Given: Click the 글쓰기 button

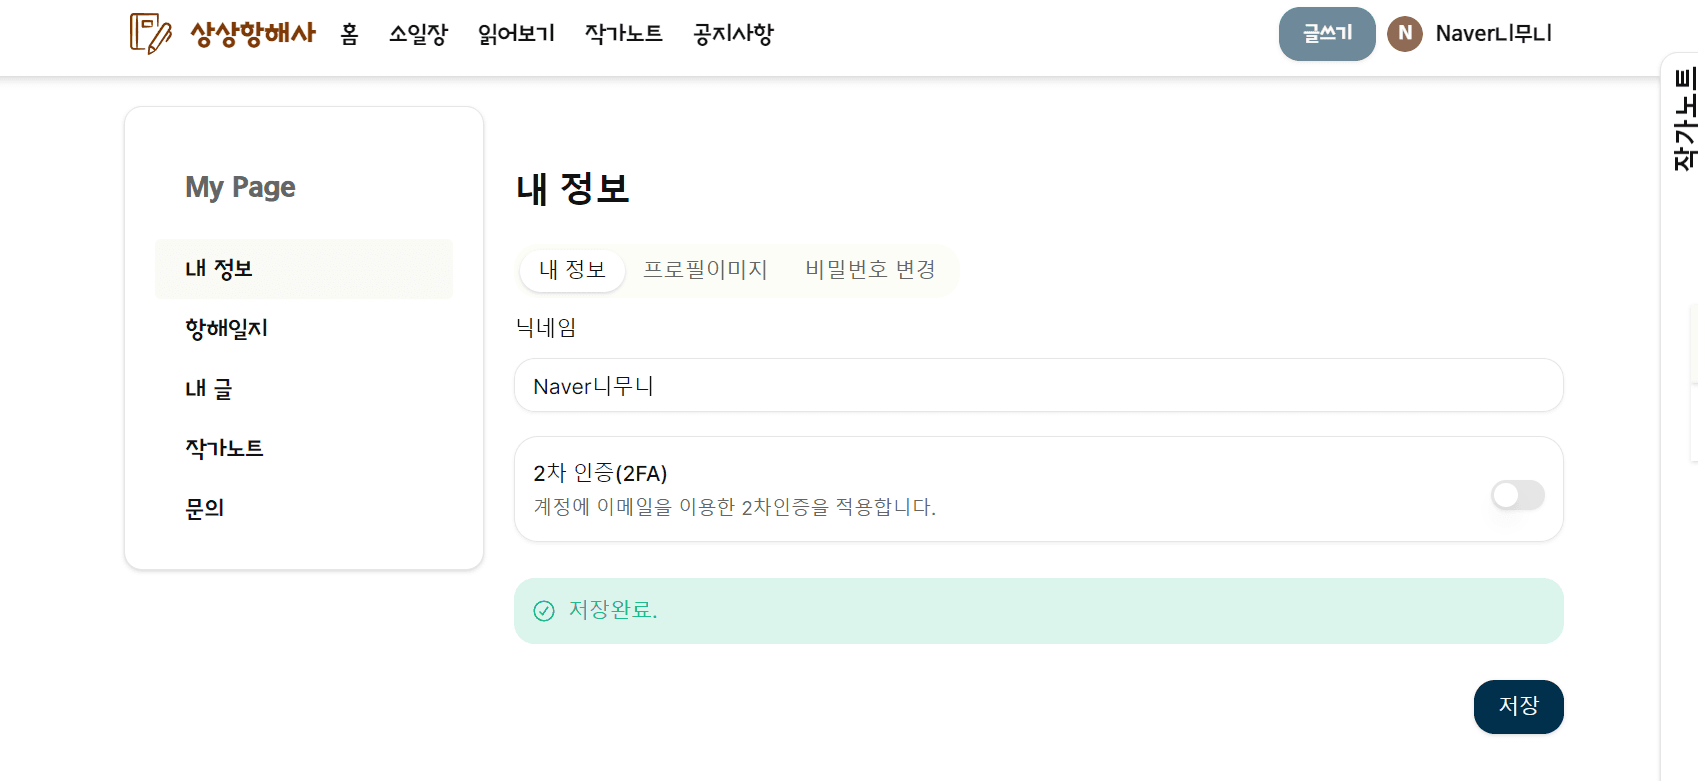Looking at the screenshot, I should pos(1327,34).
